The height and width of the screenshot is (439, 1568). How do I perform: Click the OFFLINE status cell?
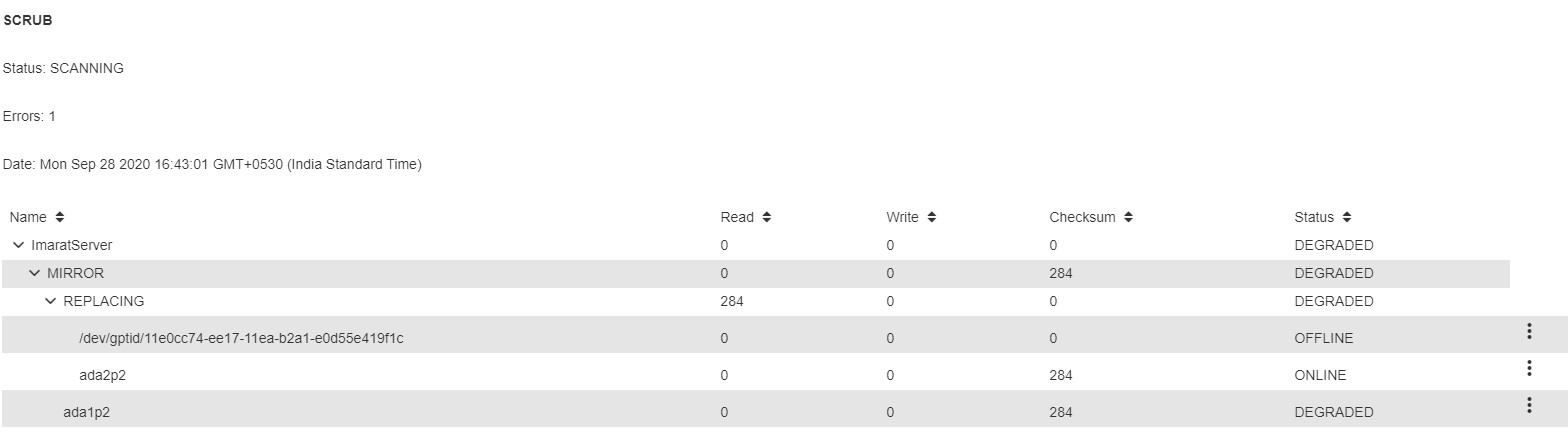(x=1323, y=338)
